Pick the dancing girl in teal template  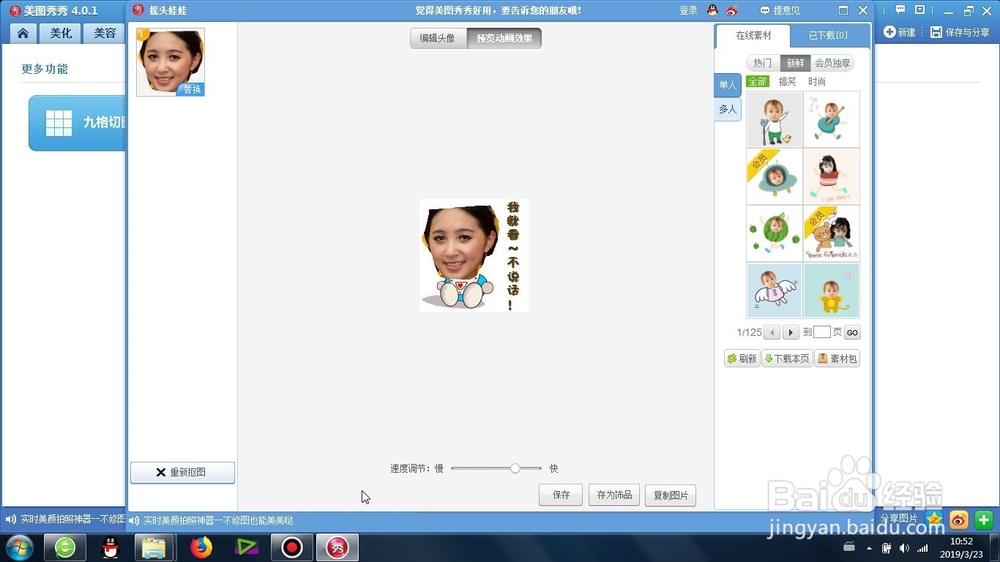pyautogui.click(x=832, y=119)
